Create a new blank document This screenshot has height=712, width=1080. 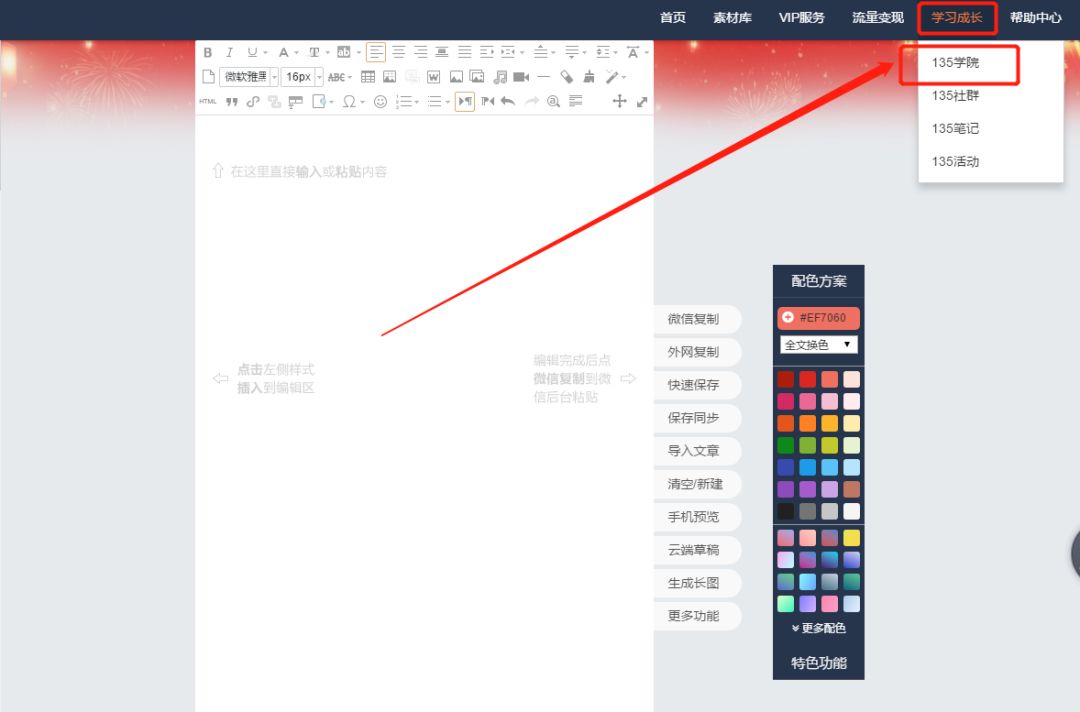click(209, 77)
